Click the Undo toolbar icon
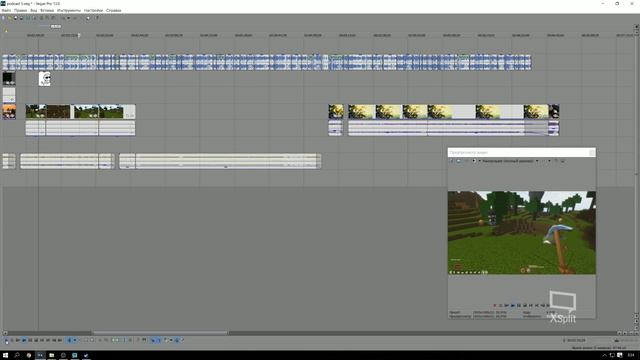This screenshot has height=360, width=640. (63, 18)
